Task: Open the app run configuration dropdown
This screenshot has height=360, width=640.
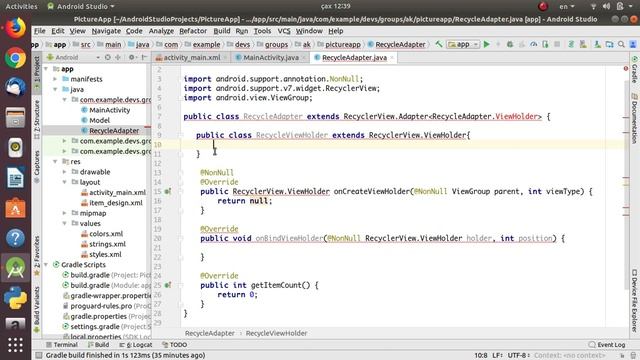Action: point(463,44)
